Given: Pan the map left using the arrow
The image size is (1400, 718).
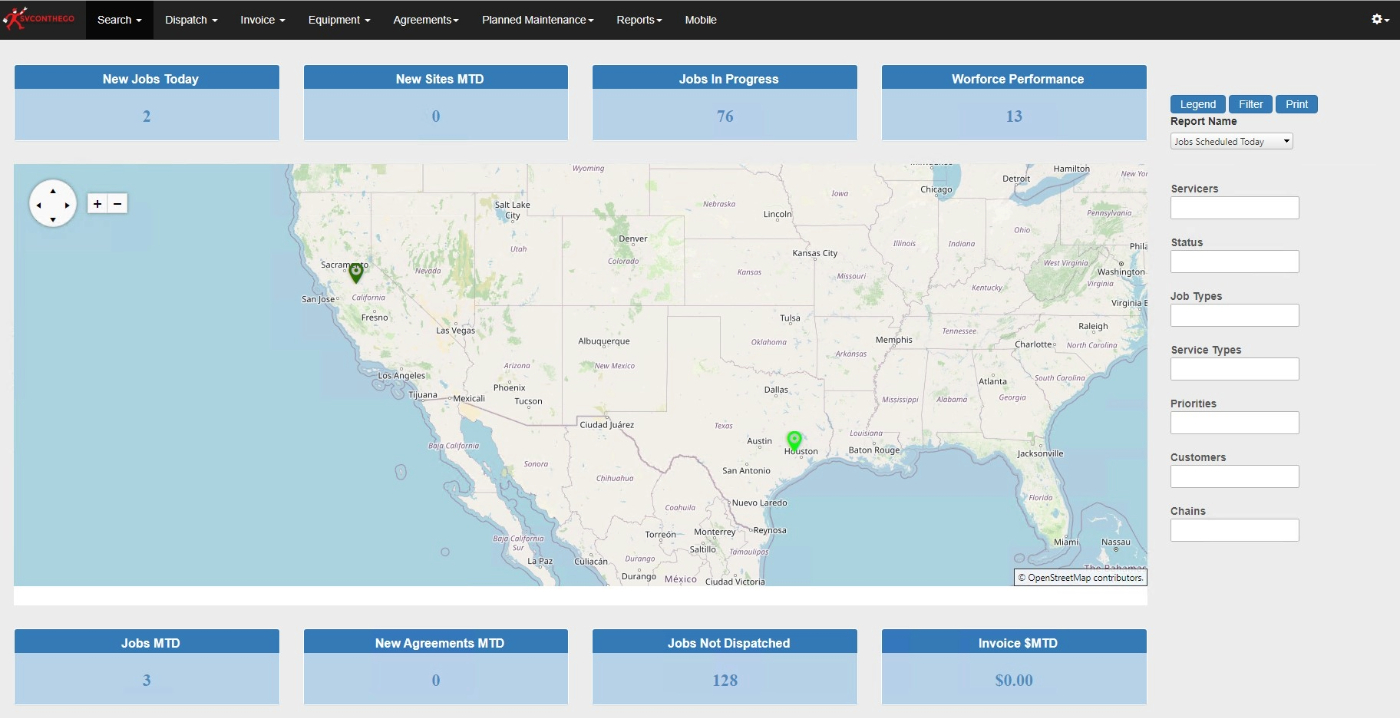Looking at the screenshot, I should click(39, 205).
